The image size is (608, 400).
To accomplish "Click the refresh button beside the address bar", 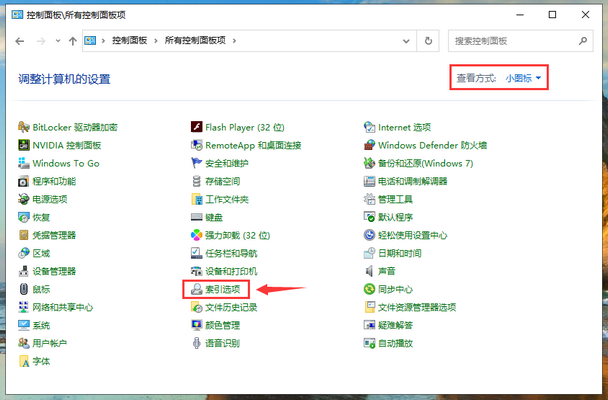I will [429, 41].
